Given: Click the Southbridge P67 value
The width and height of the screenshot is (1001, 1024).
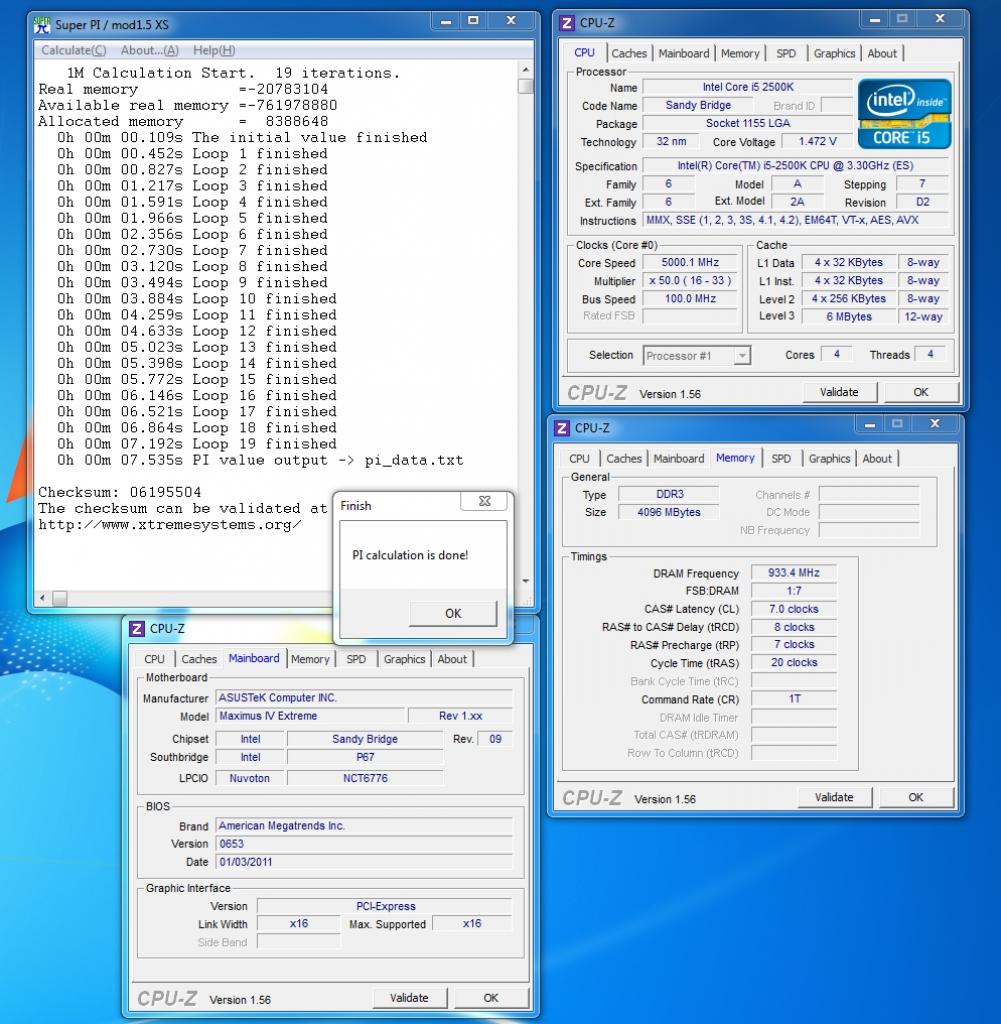Looking at the screenshot, I should click(365, 758).
